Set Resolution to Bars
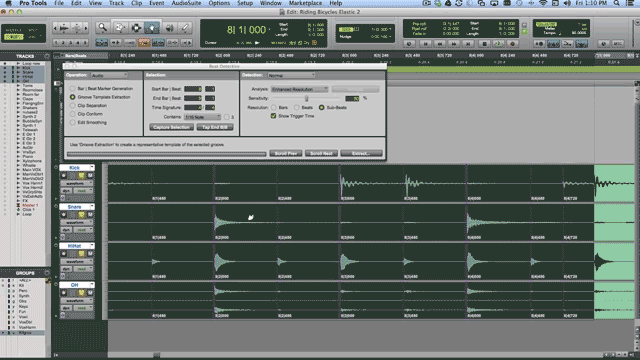 click(x=274, y=107)
